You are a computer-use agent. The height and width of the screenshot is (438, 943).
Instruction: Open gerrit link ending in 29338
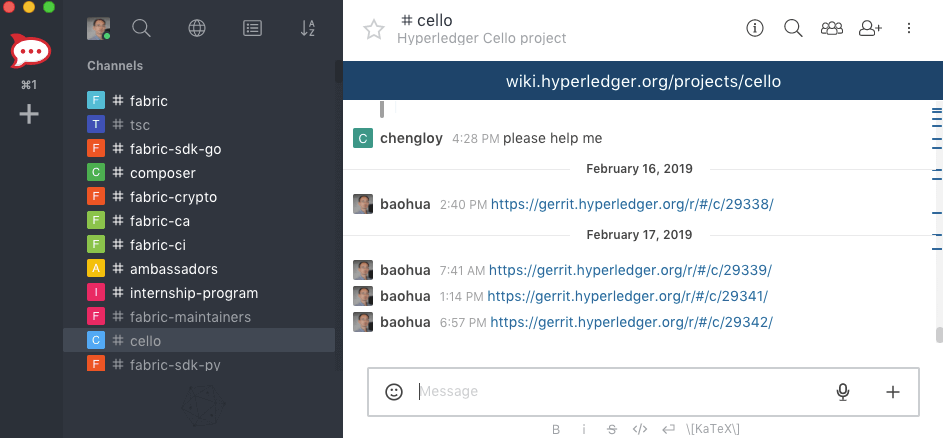tap(632, 204)
